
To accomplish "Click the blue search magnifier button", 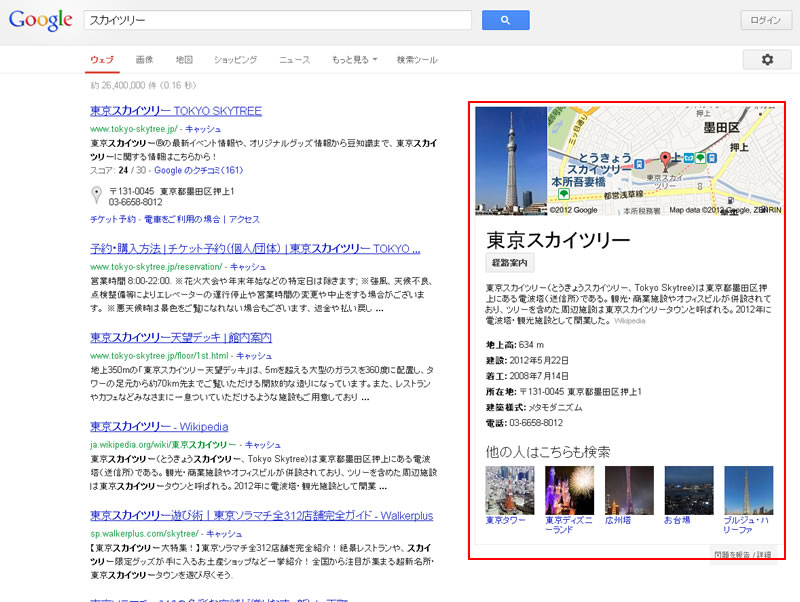I will tap(505, 20).
